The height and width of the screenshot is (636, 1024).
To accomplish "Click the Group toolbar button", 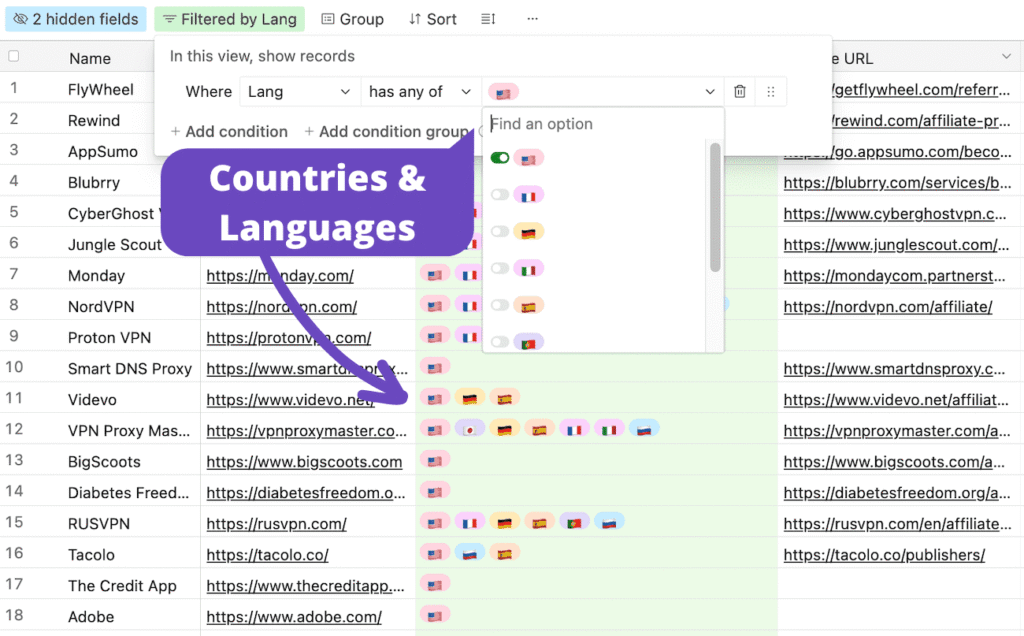I will [353, 19].
